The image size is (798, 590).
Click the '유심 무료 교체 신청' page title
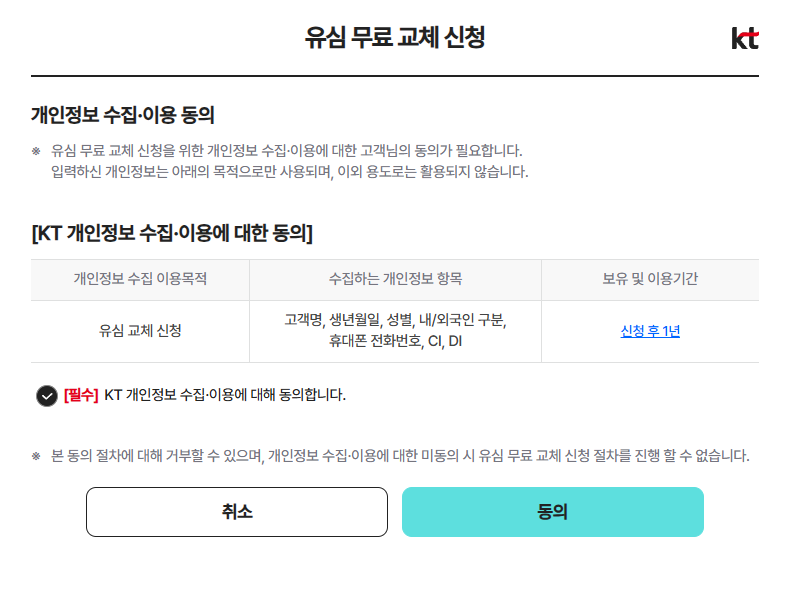pyautogui.click(x=395, y=38)
